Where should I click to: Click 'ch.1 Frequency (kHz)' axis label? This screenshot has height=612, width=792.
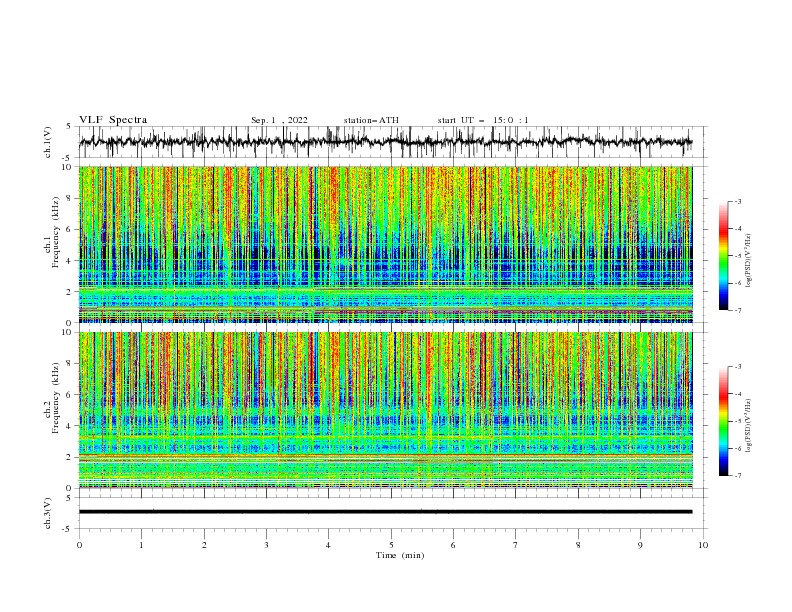tap(52, 232)
